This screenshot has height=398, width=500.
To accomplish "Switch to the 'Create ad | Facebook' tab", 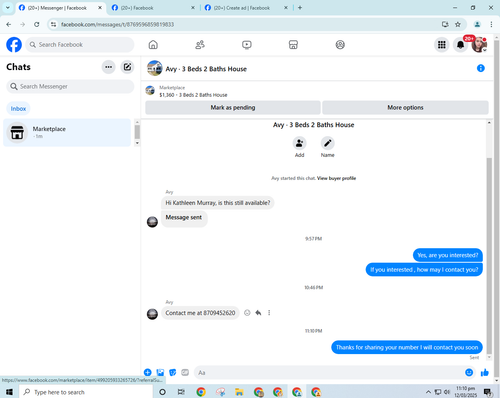I will (x=246, y=8).
